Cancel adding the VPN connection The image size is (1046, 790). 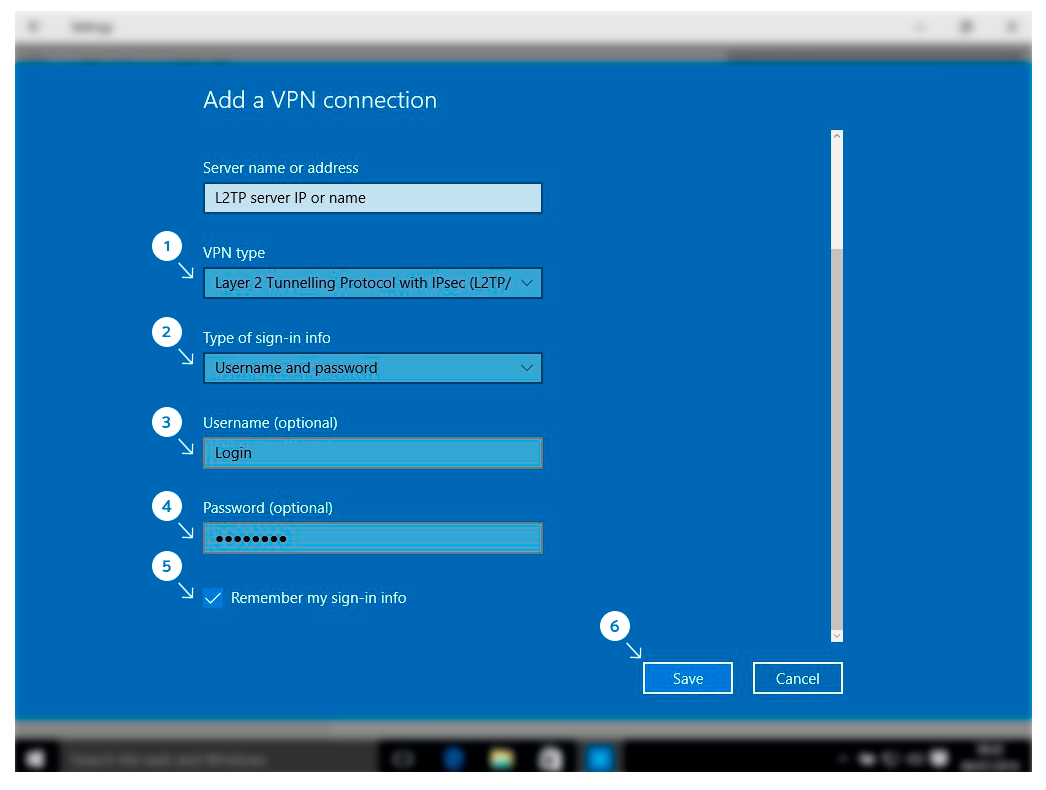click(797, 679)
